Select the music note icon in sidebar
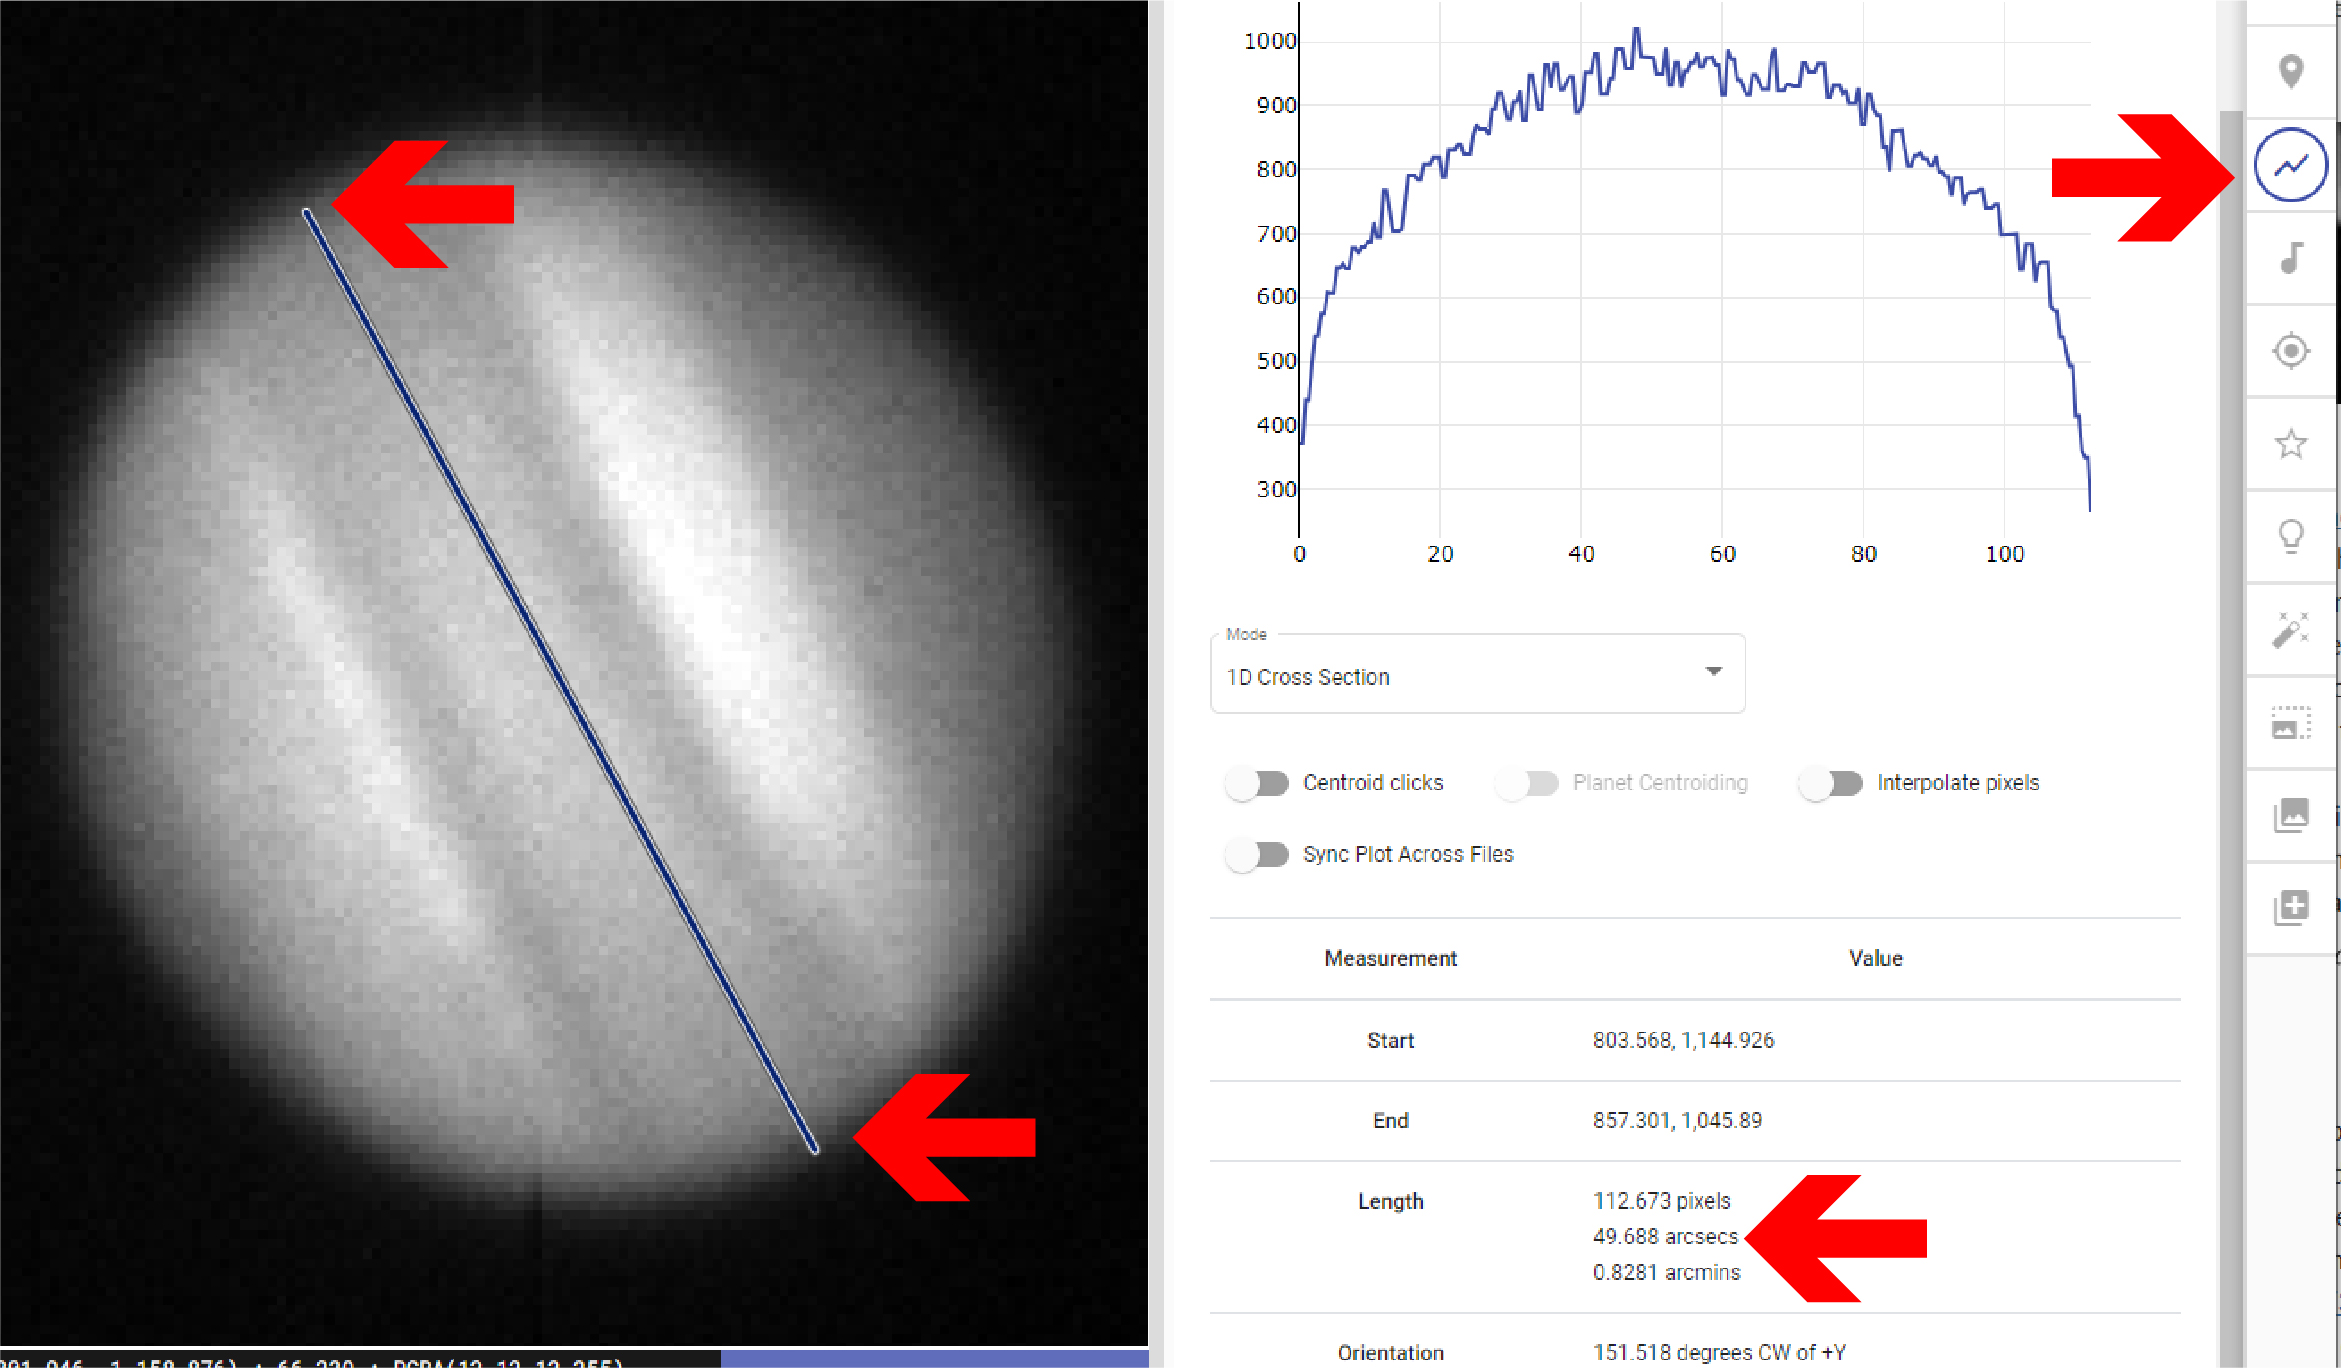This screenshot has width=2342, height=1368. coord(2295,251)
